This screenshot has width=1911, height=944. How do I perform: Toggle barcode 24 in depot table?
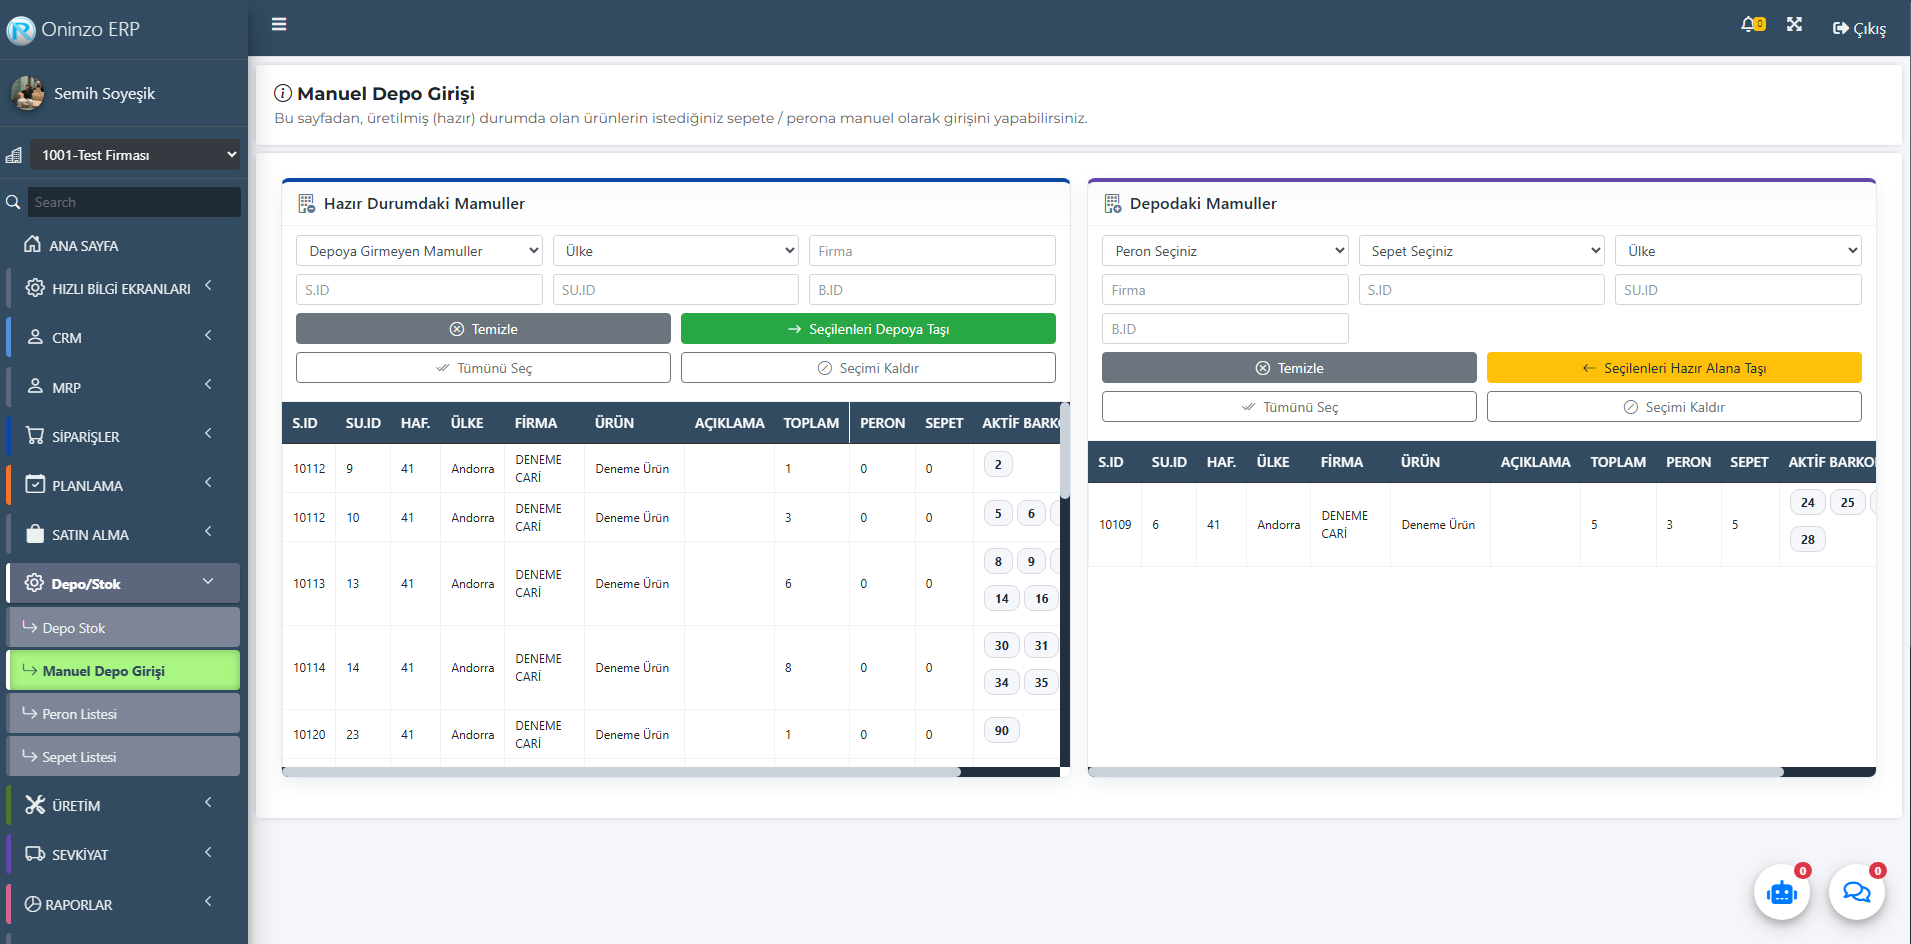coord(1807,503)
